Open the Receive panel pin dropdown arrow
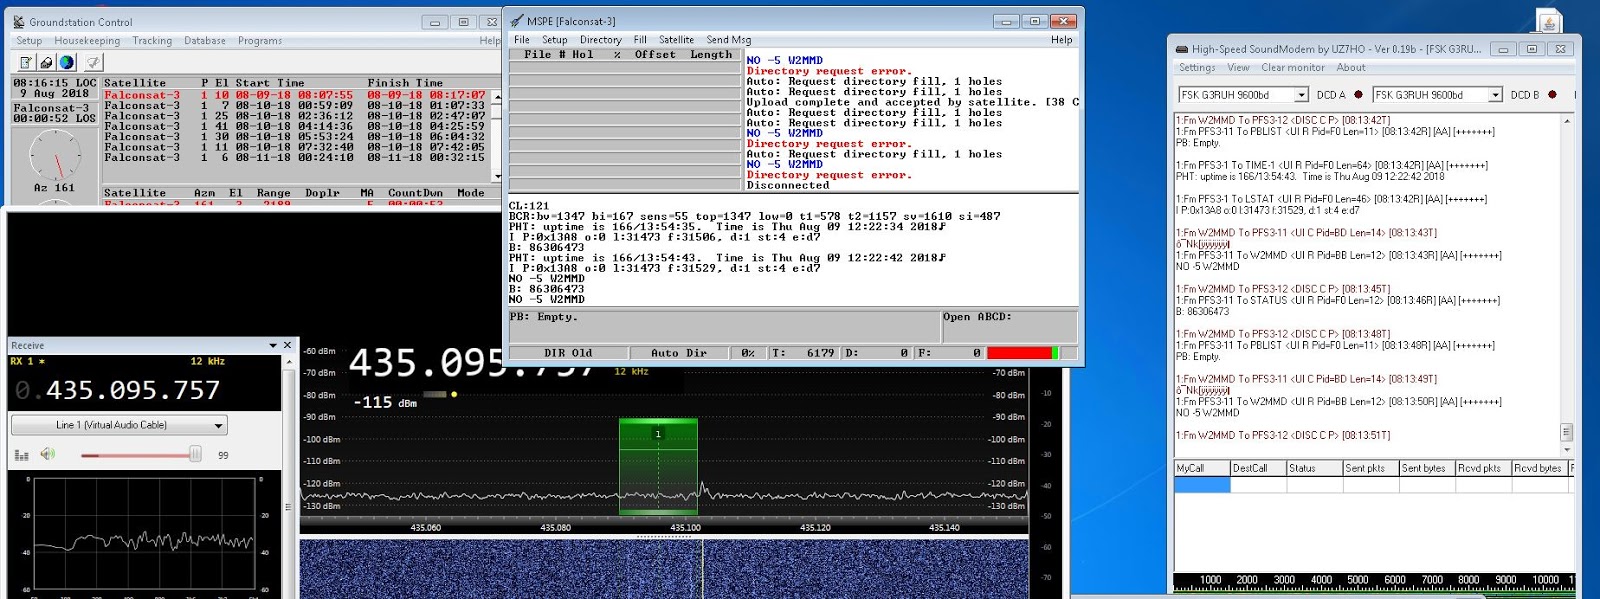 [x=273, y=345]
